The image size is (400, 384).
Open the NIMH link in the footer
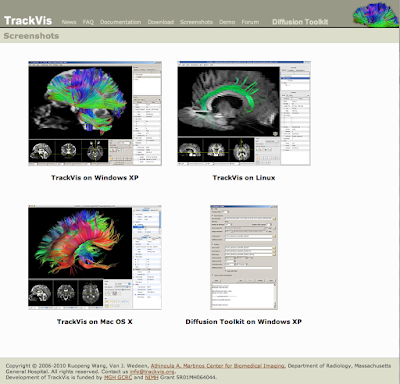click(151, 377)
